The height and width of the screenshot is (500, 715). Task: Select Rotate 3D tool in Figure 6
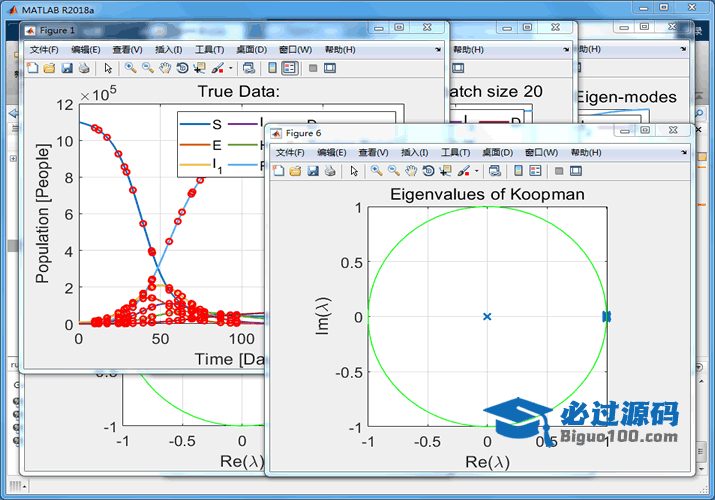click(x=428, y=171)
